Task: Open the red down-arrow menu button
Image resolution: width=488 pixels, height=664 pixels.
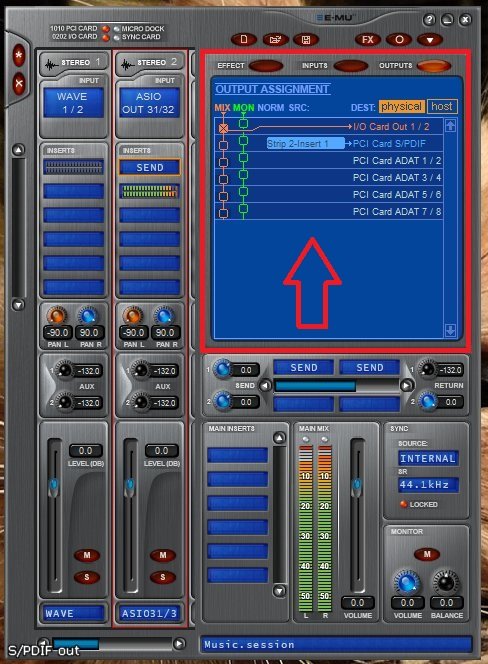Action: [430, 40]
